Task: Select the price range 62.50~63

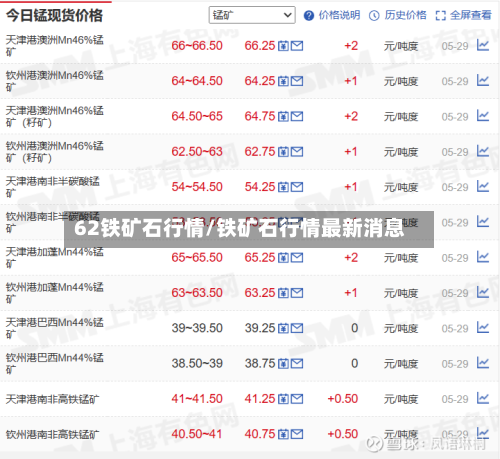Action: click(197, 152)
